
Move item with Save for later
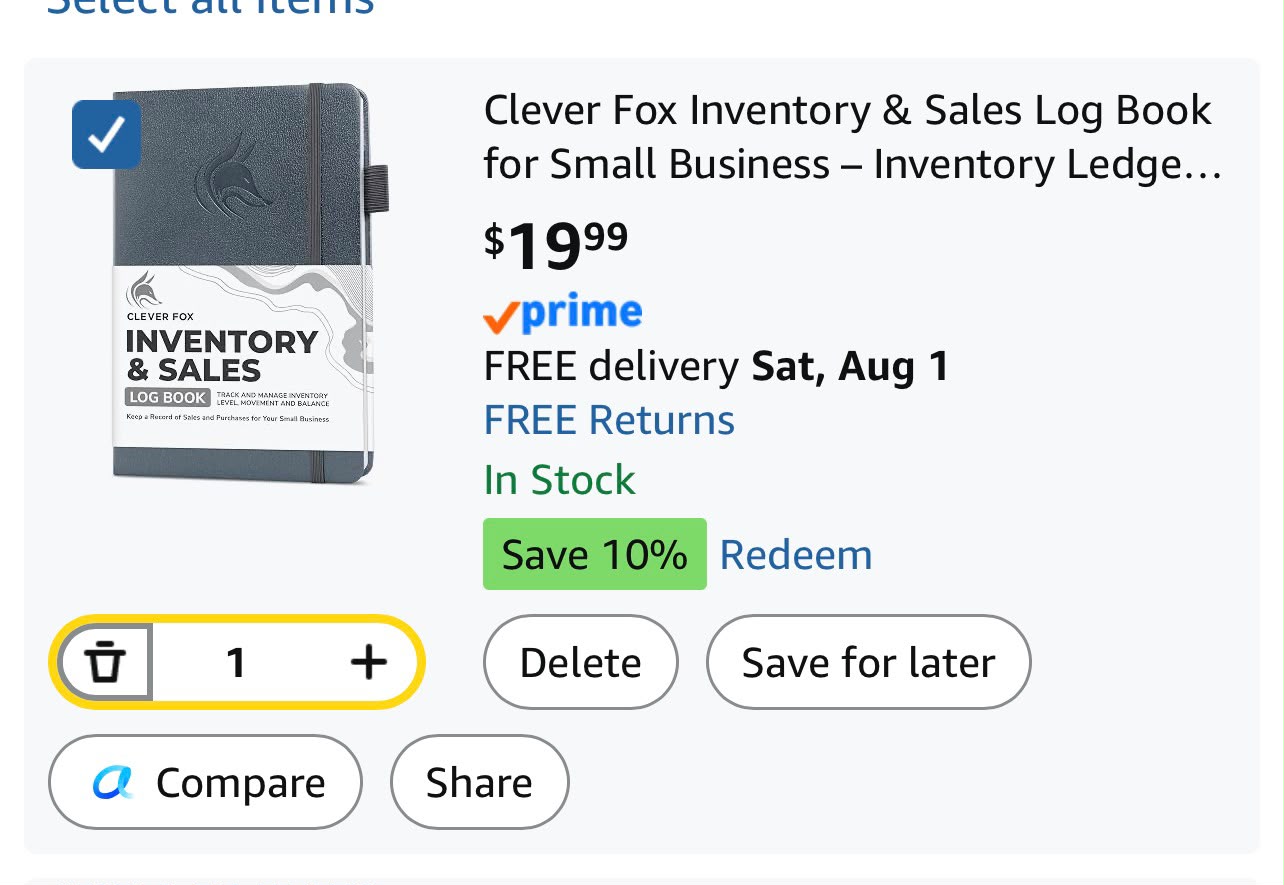(x=868, y=662)
